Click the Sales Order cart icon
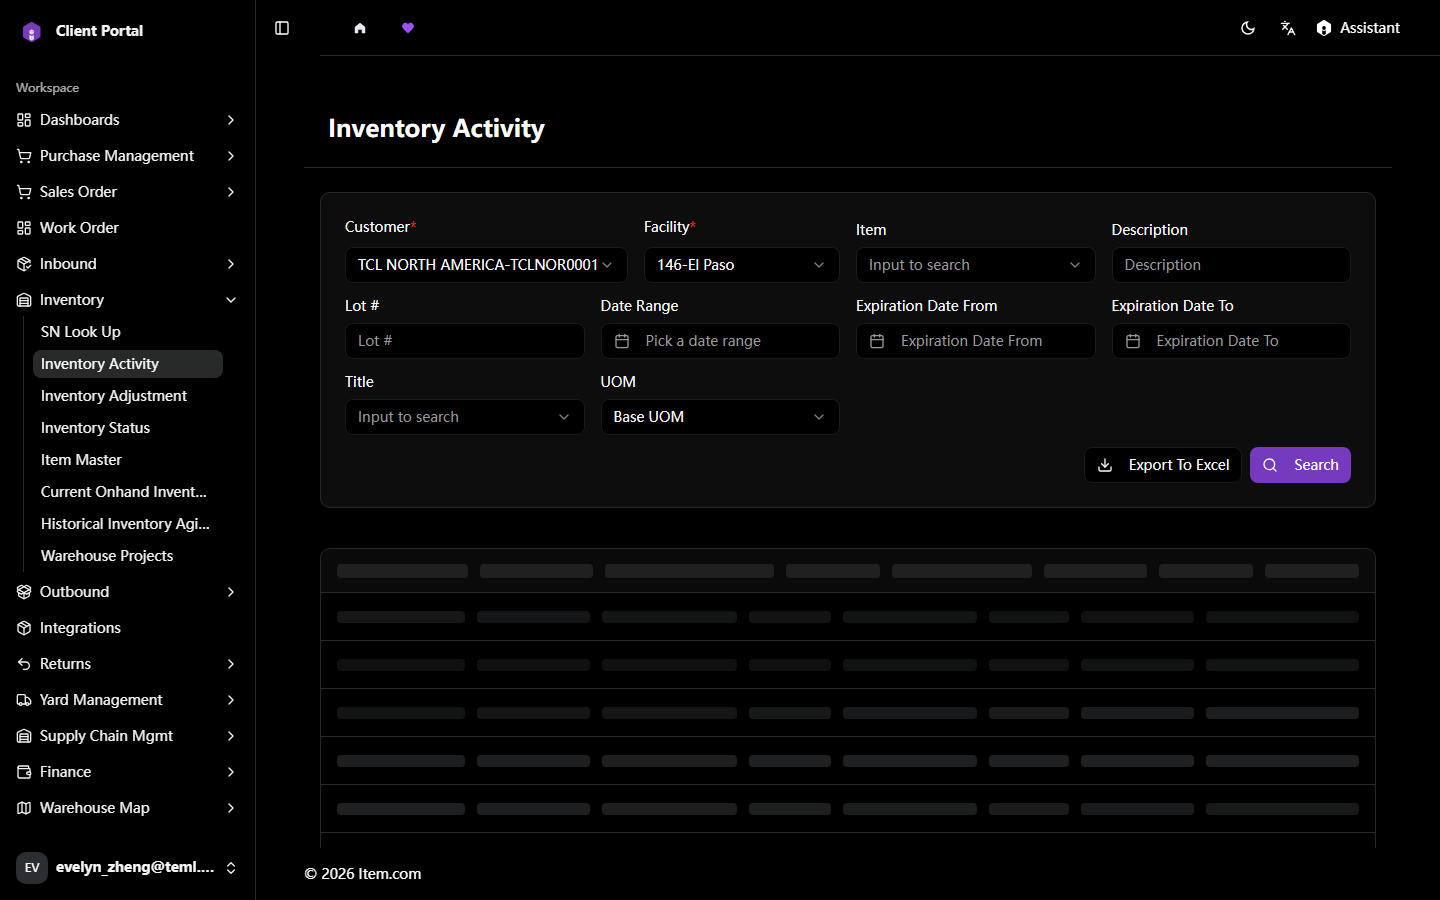Viewport: 1440px width, 900px height. tap(24, 192)
